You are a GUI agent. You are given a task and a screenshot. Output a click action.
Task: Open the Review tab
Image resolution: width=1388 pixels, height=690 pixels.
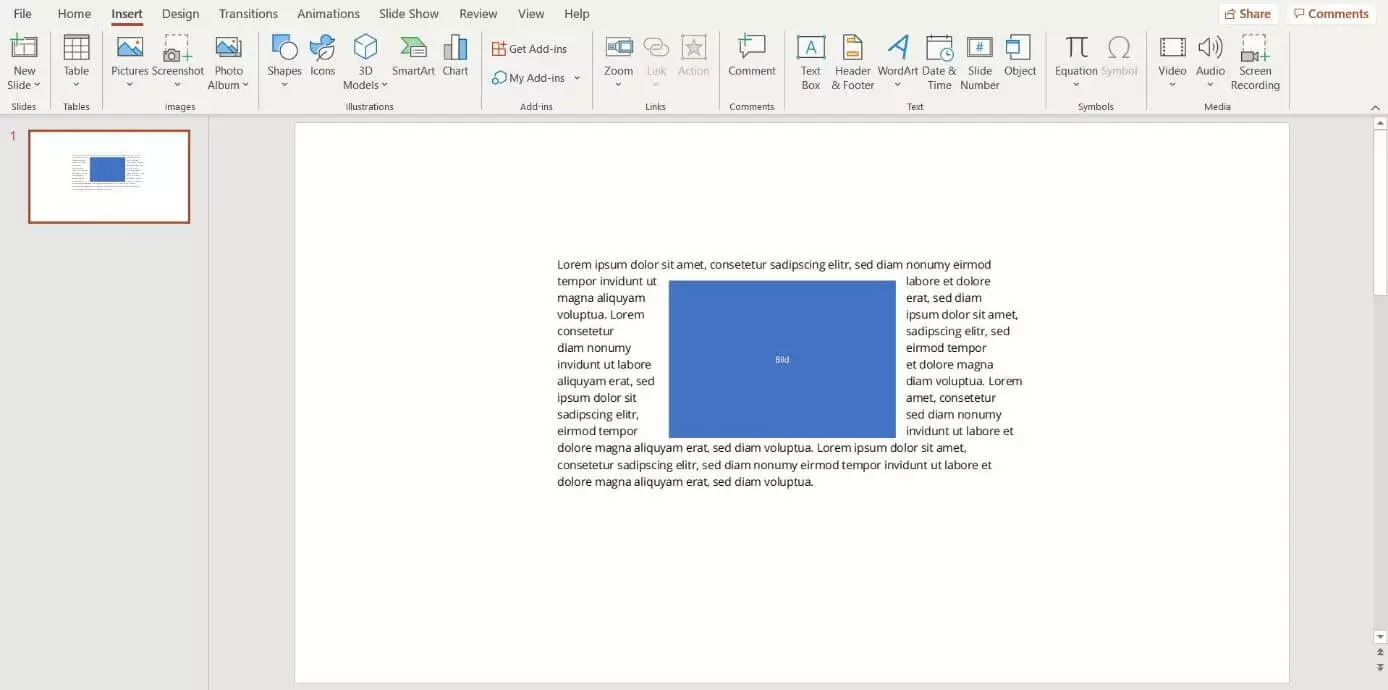pyautogui.click(x=478, y=14)
